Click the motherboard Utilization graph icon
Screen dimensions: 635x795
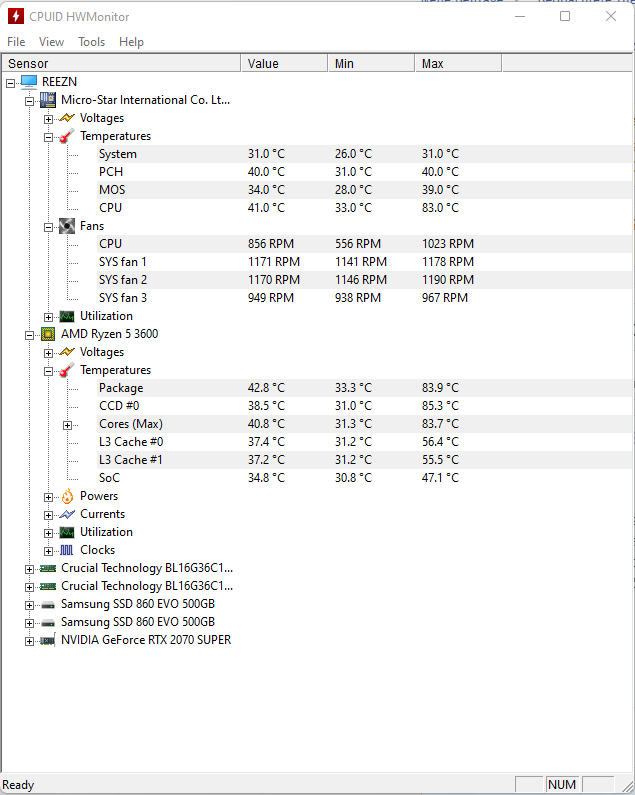67,317
